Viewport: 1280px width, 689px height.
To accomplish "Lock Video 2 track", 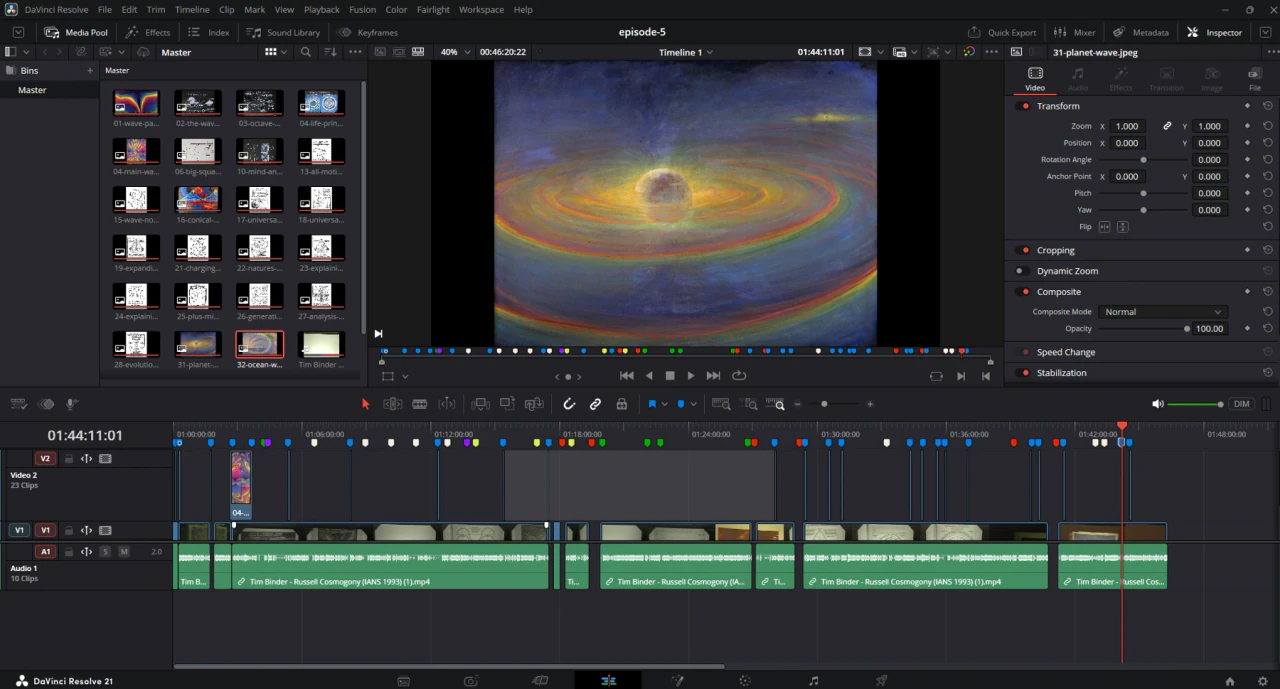I will point(69,459).
